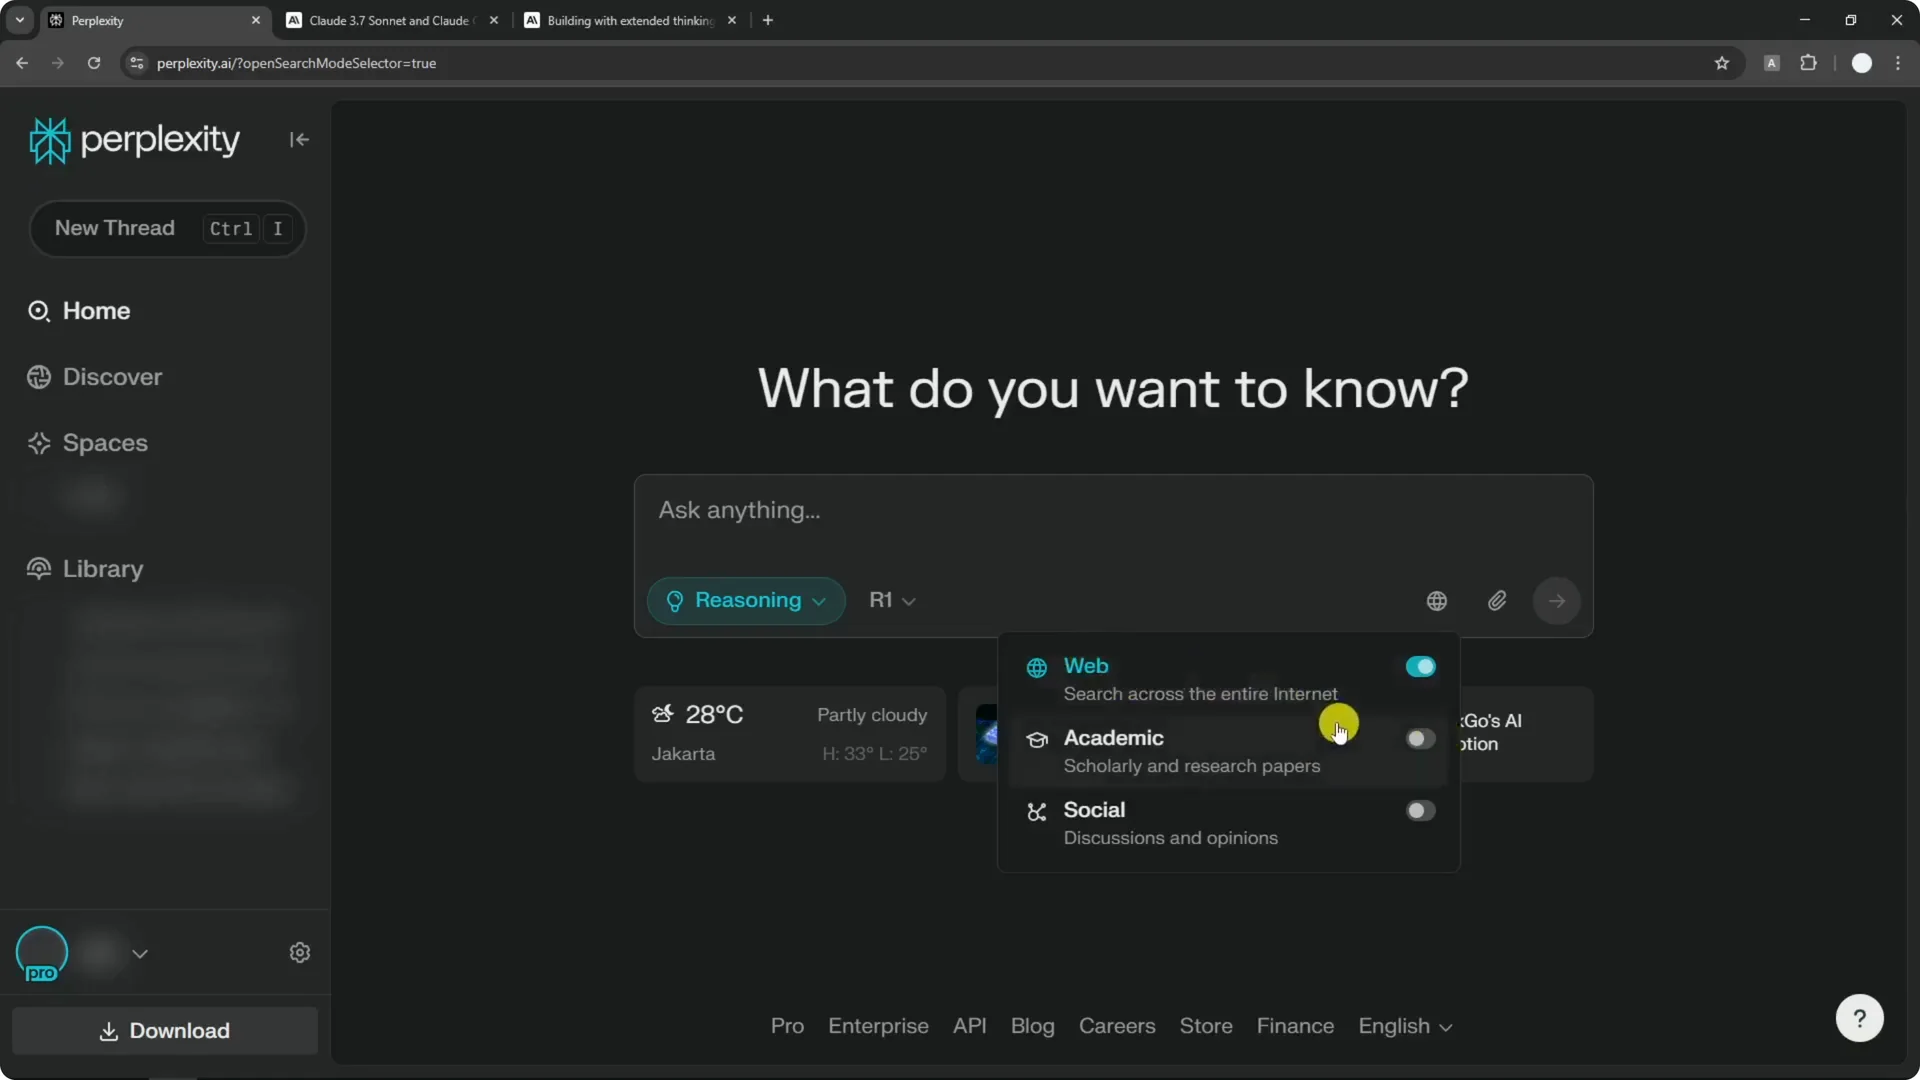Enable the Social discussions toggle
1920x1080 pixels.
pos(1420,811)
